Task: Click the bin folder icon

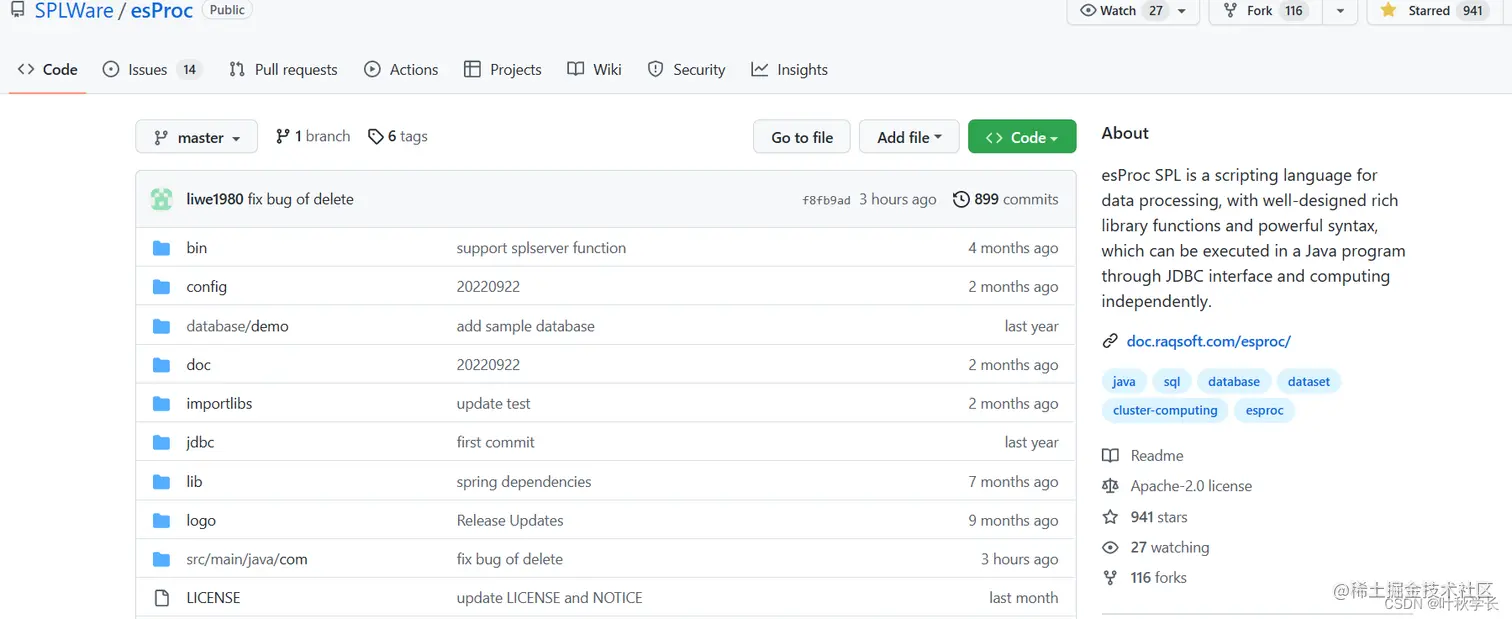Action: [161, 248]
